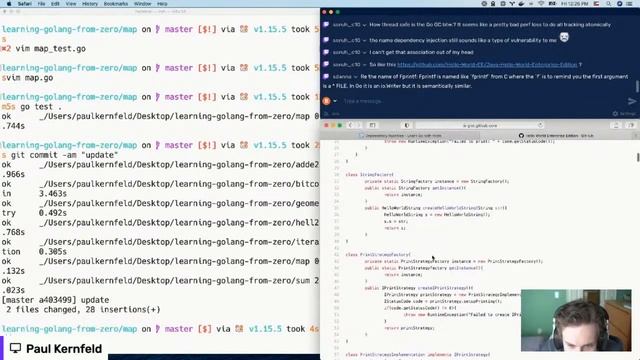Click the Safari share icon
The height and width of the screenshot is (360, 640).
coord(616,125)
